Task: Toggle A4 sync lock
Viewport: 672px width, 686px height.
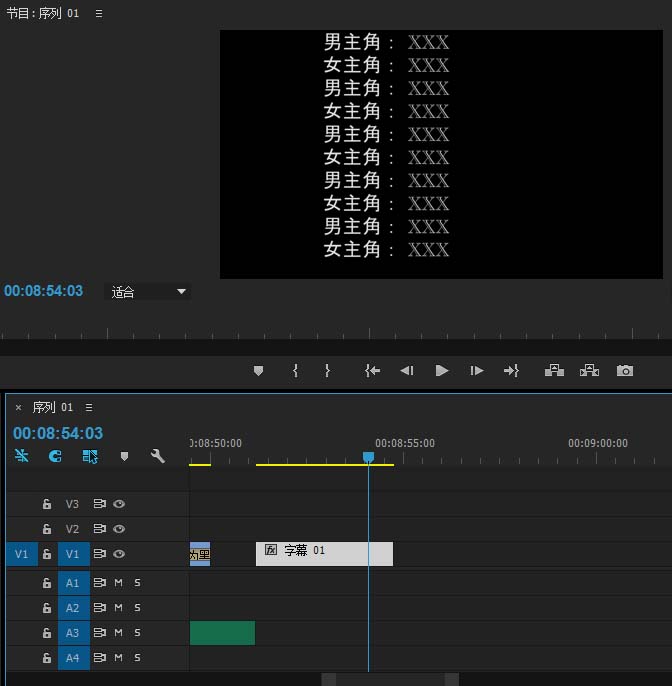Action: tap(100, 658)
